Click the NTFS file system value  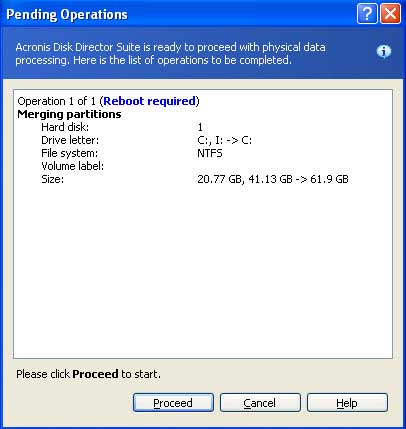[210, 153]
